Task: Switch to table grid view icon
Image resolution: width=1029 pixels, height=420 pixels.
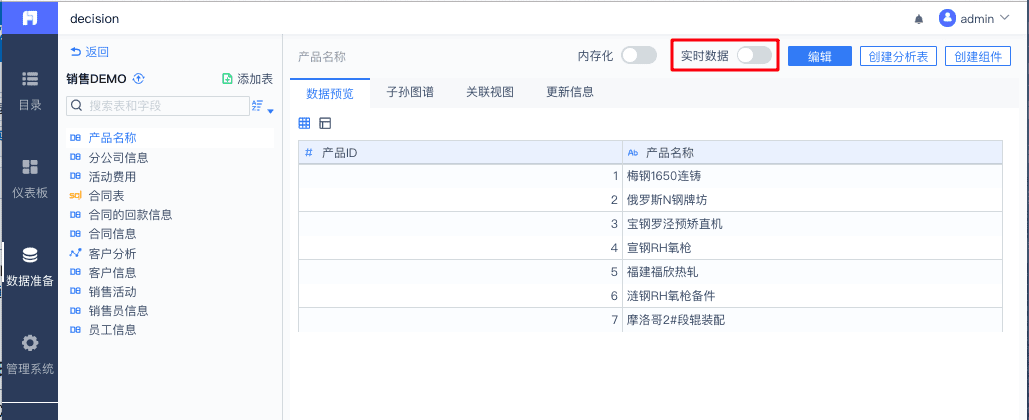Action: (305, 123)
